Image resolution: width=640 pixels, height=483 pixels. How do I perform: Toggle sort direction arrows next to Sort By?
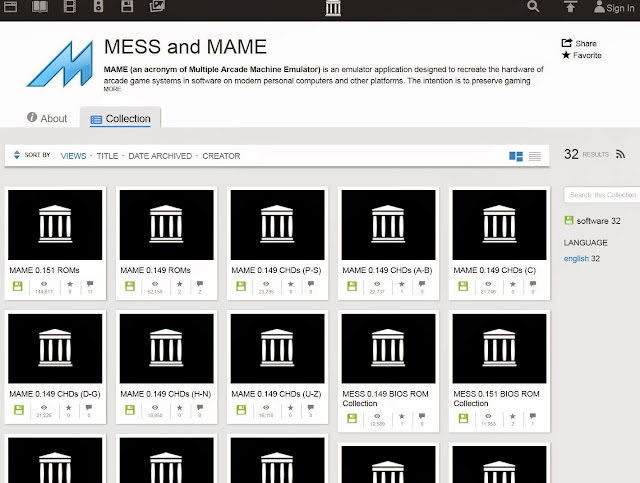tap(17, 155)
